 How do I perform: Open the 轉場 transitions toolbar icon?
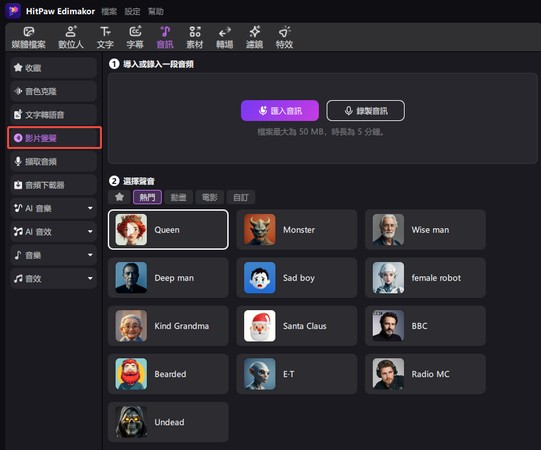pos(225,37)
